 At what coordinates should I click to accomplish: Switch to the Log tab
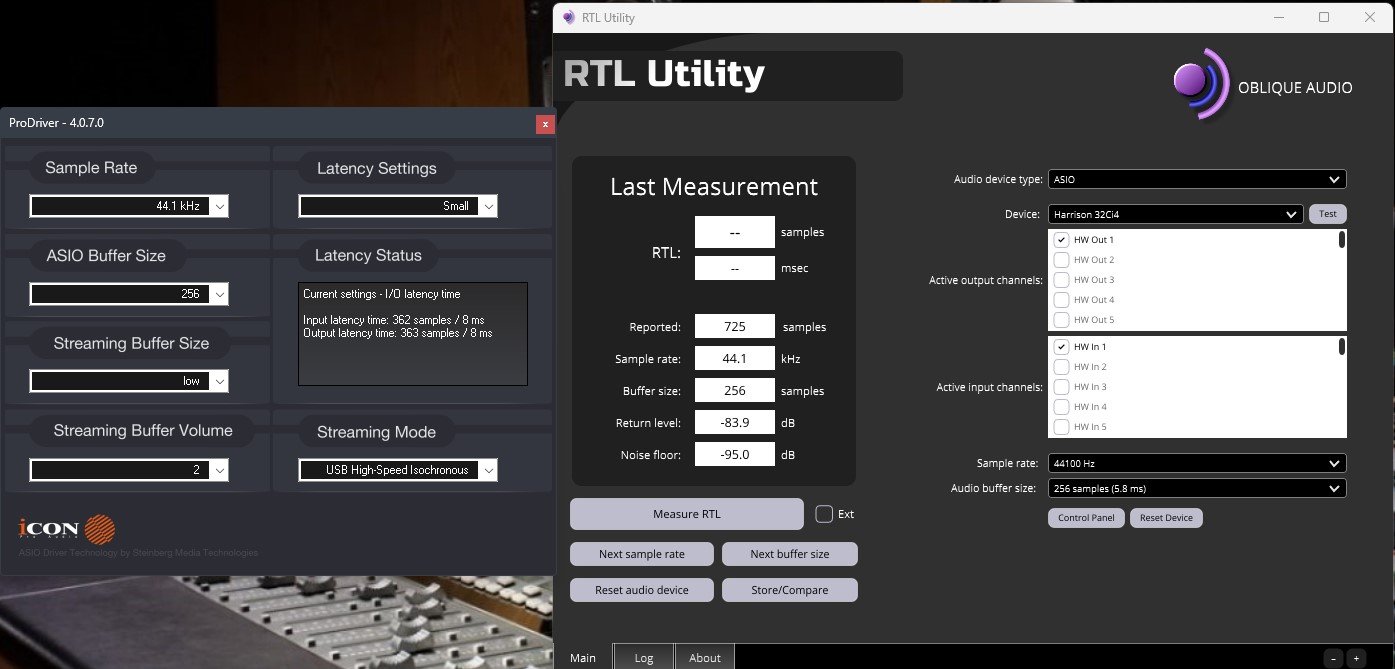[644, 657]
